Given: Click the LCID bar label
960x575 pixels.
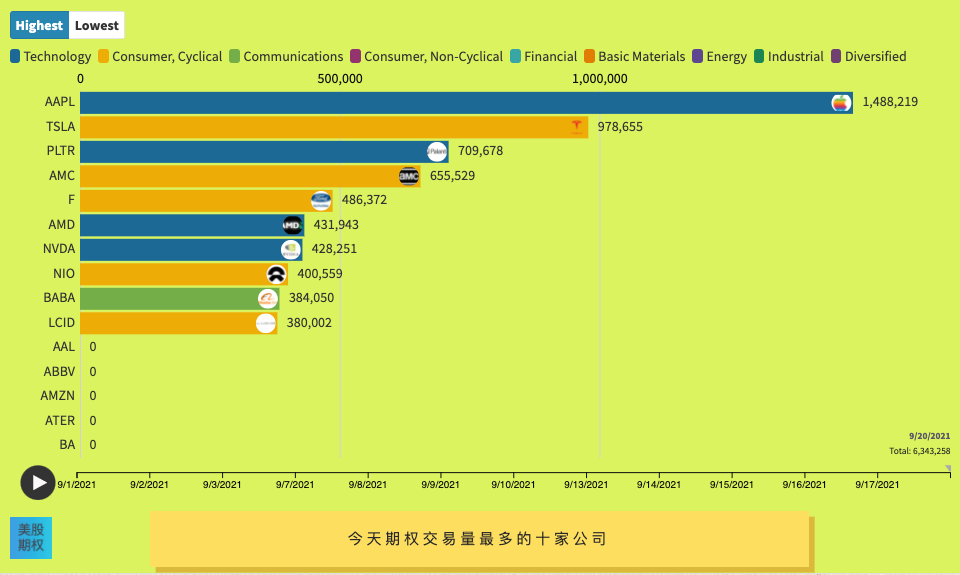Looking at the screenshot, I should (61, 323).
